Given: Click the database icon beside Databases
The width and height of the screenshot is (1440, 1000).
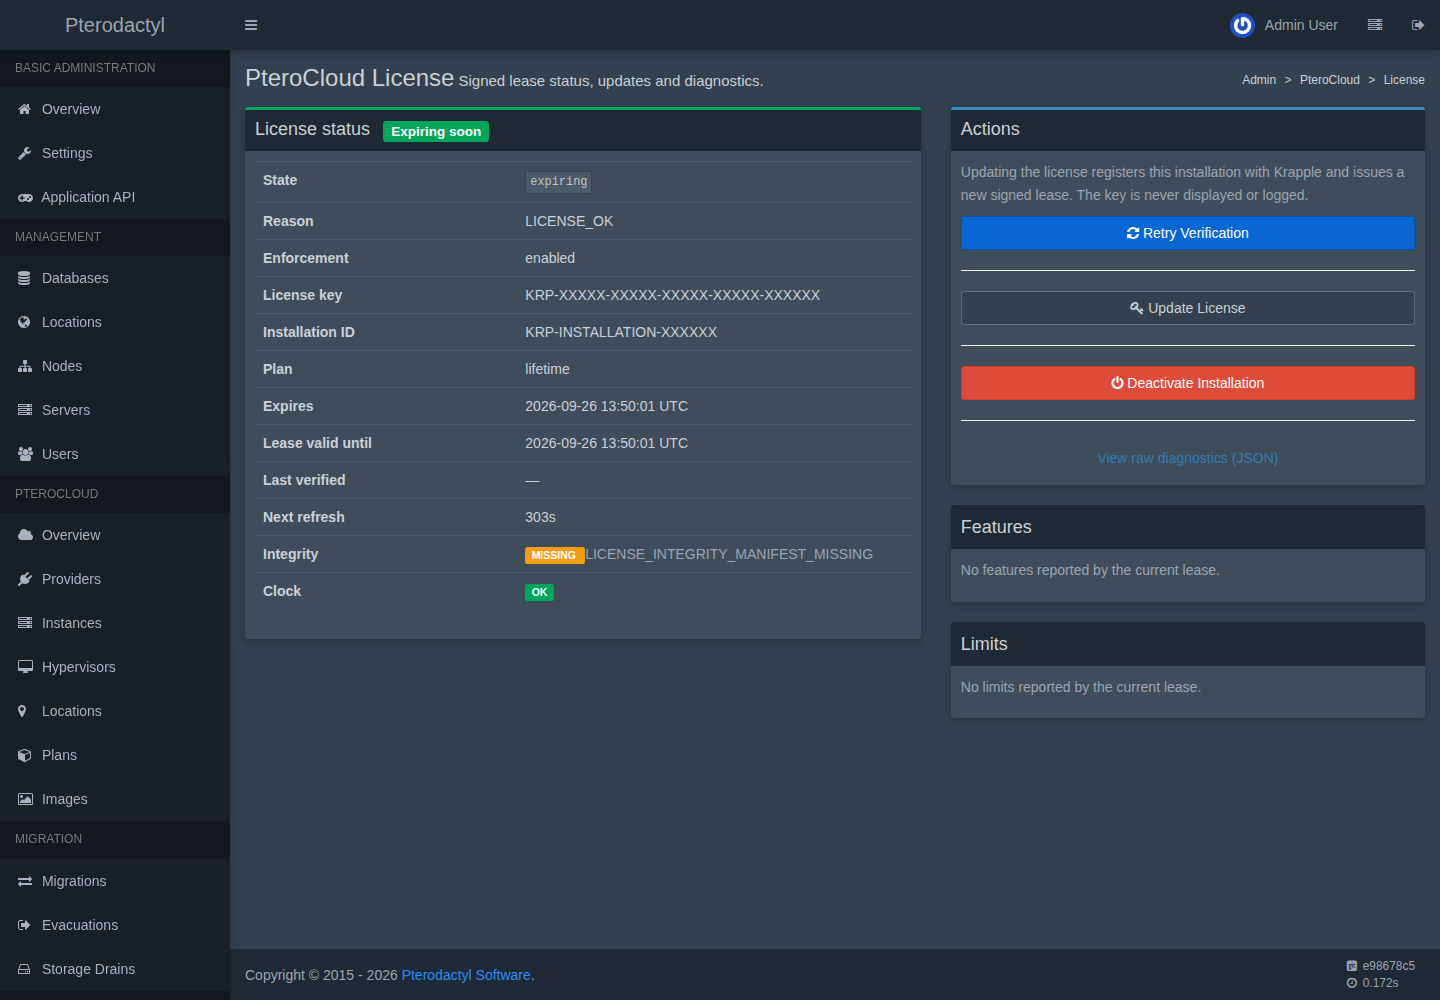Looking at the screenshot, I should (x=24, y=278).
